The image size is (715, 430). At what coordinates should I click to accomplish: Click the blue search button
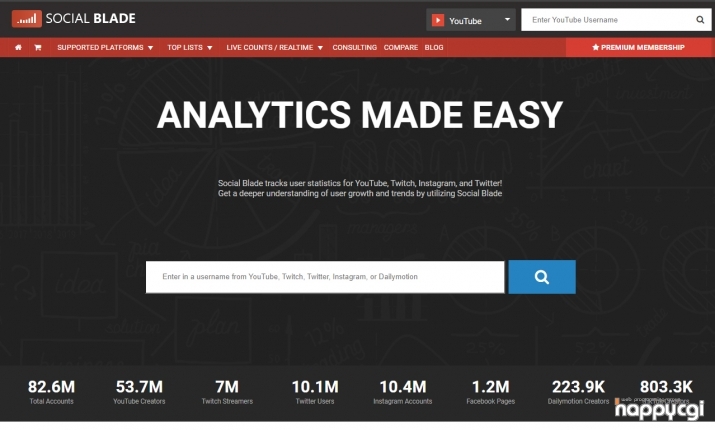coord(542,277)
